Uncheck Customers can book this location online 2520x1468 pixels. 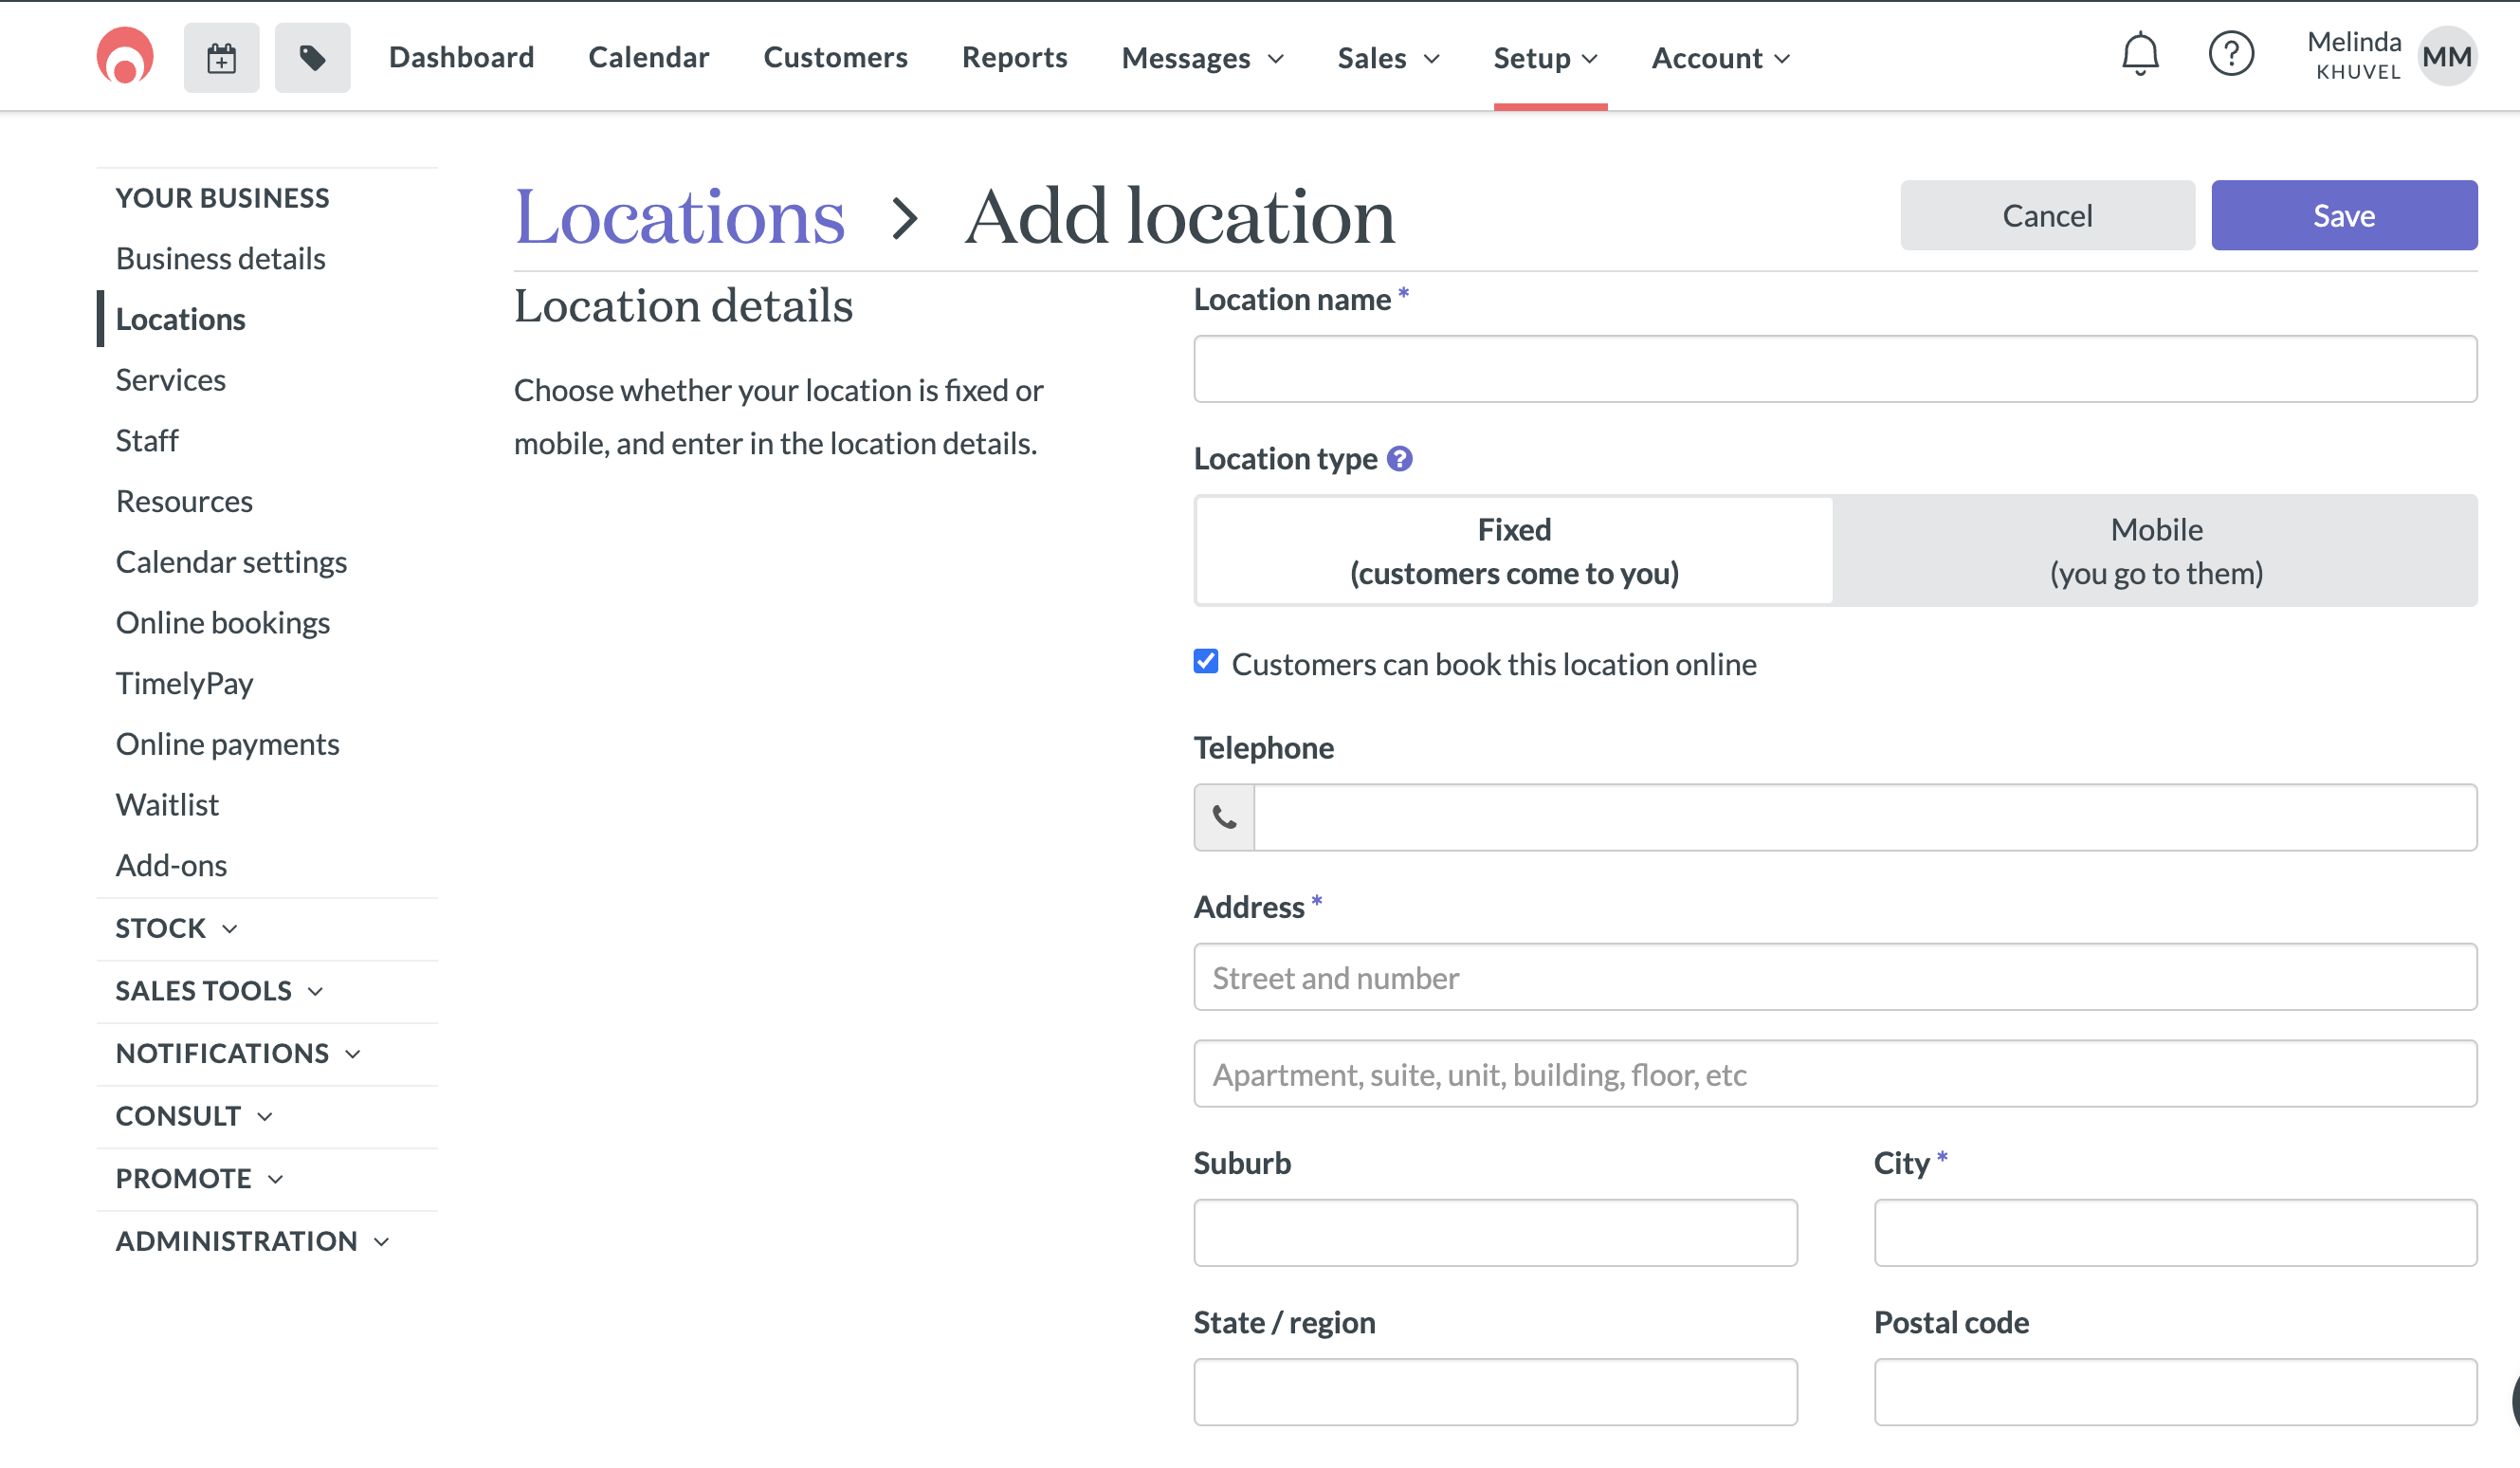coord(1205,661)
